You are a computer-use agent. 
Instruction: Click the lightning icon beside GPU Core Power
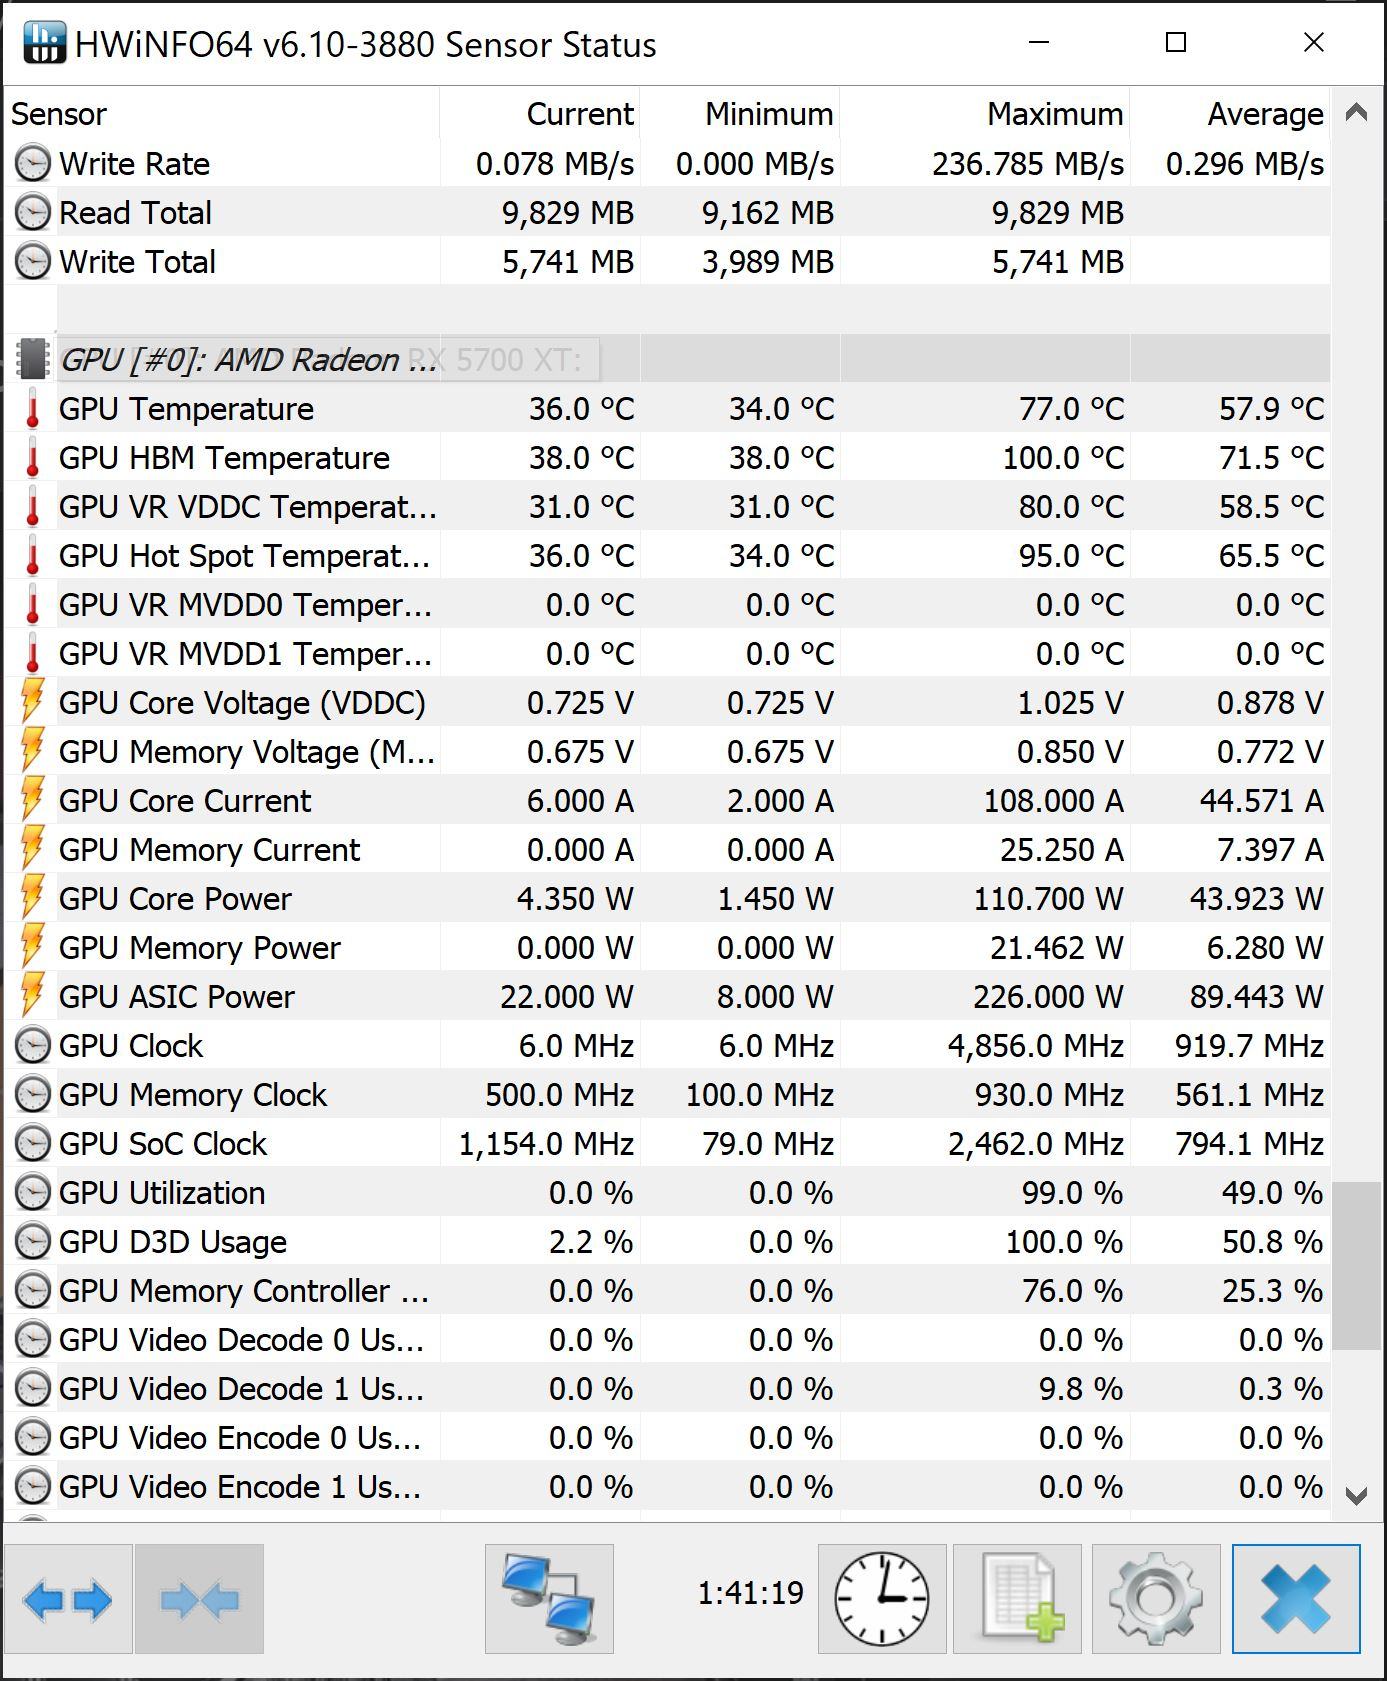tap(32, 899)
